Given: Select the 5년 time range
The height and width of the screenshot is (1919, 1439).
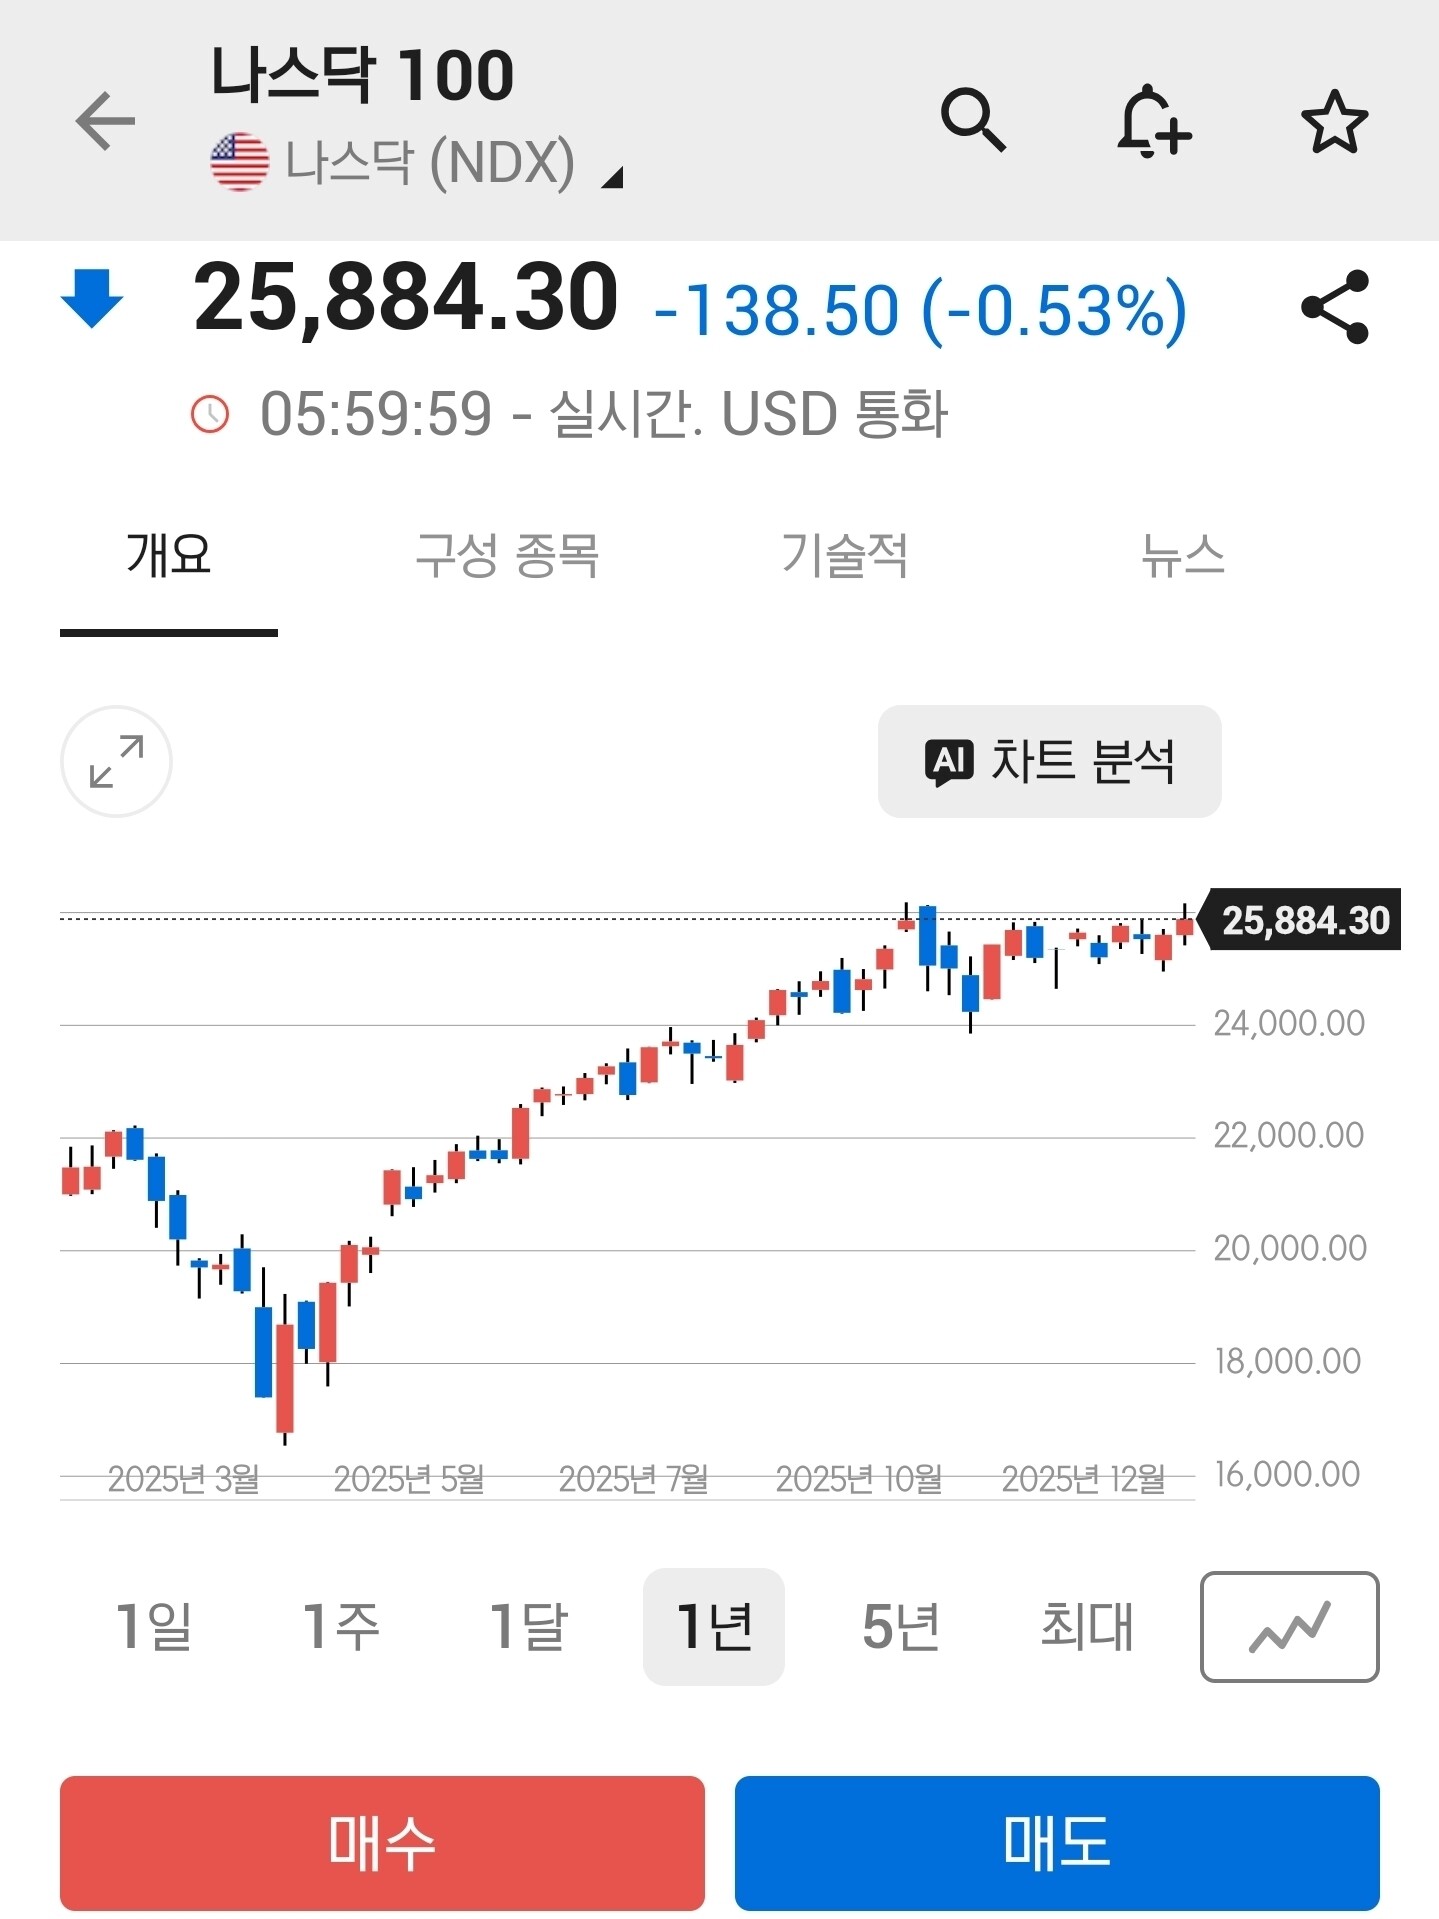Looking at the screenshot, I should 900,1626.
